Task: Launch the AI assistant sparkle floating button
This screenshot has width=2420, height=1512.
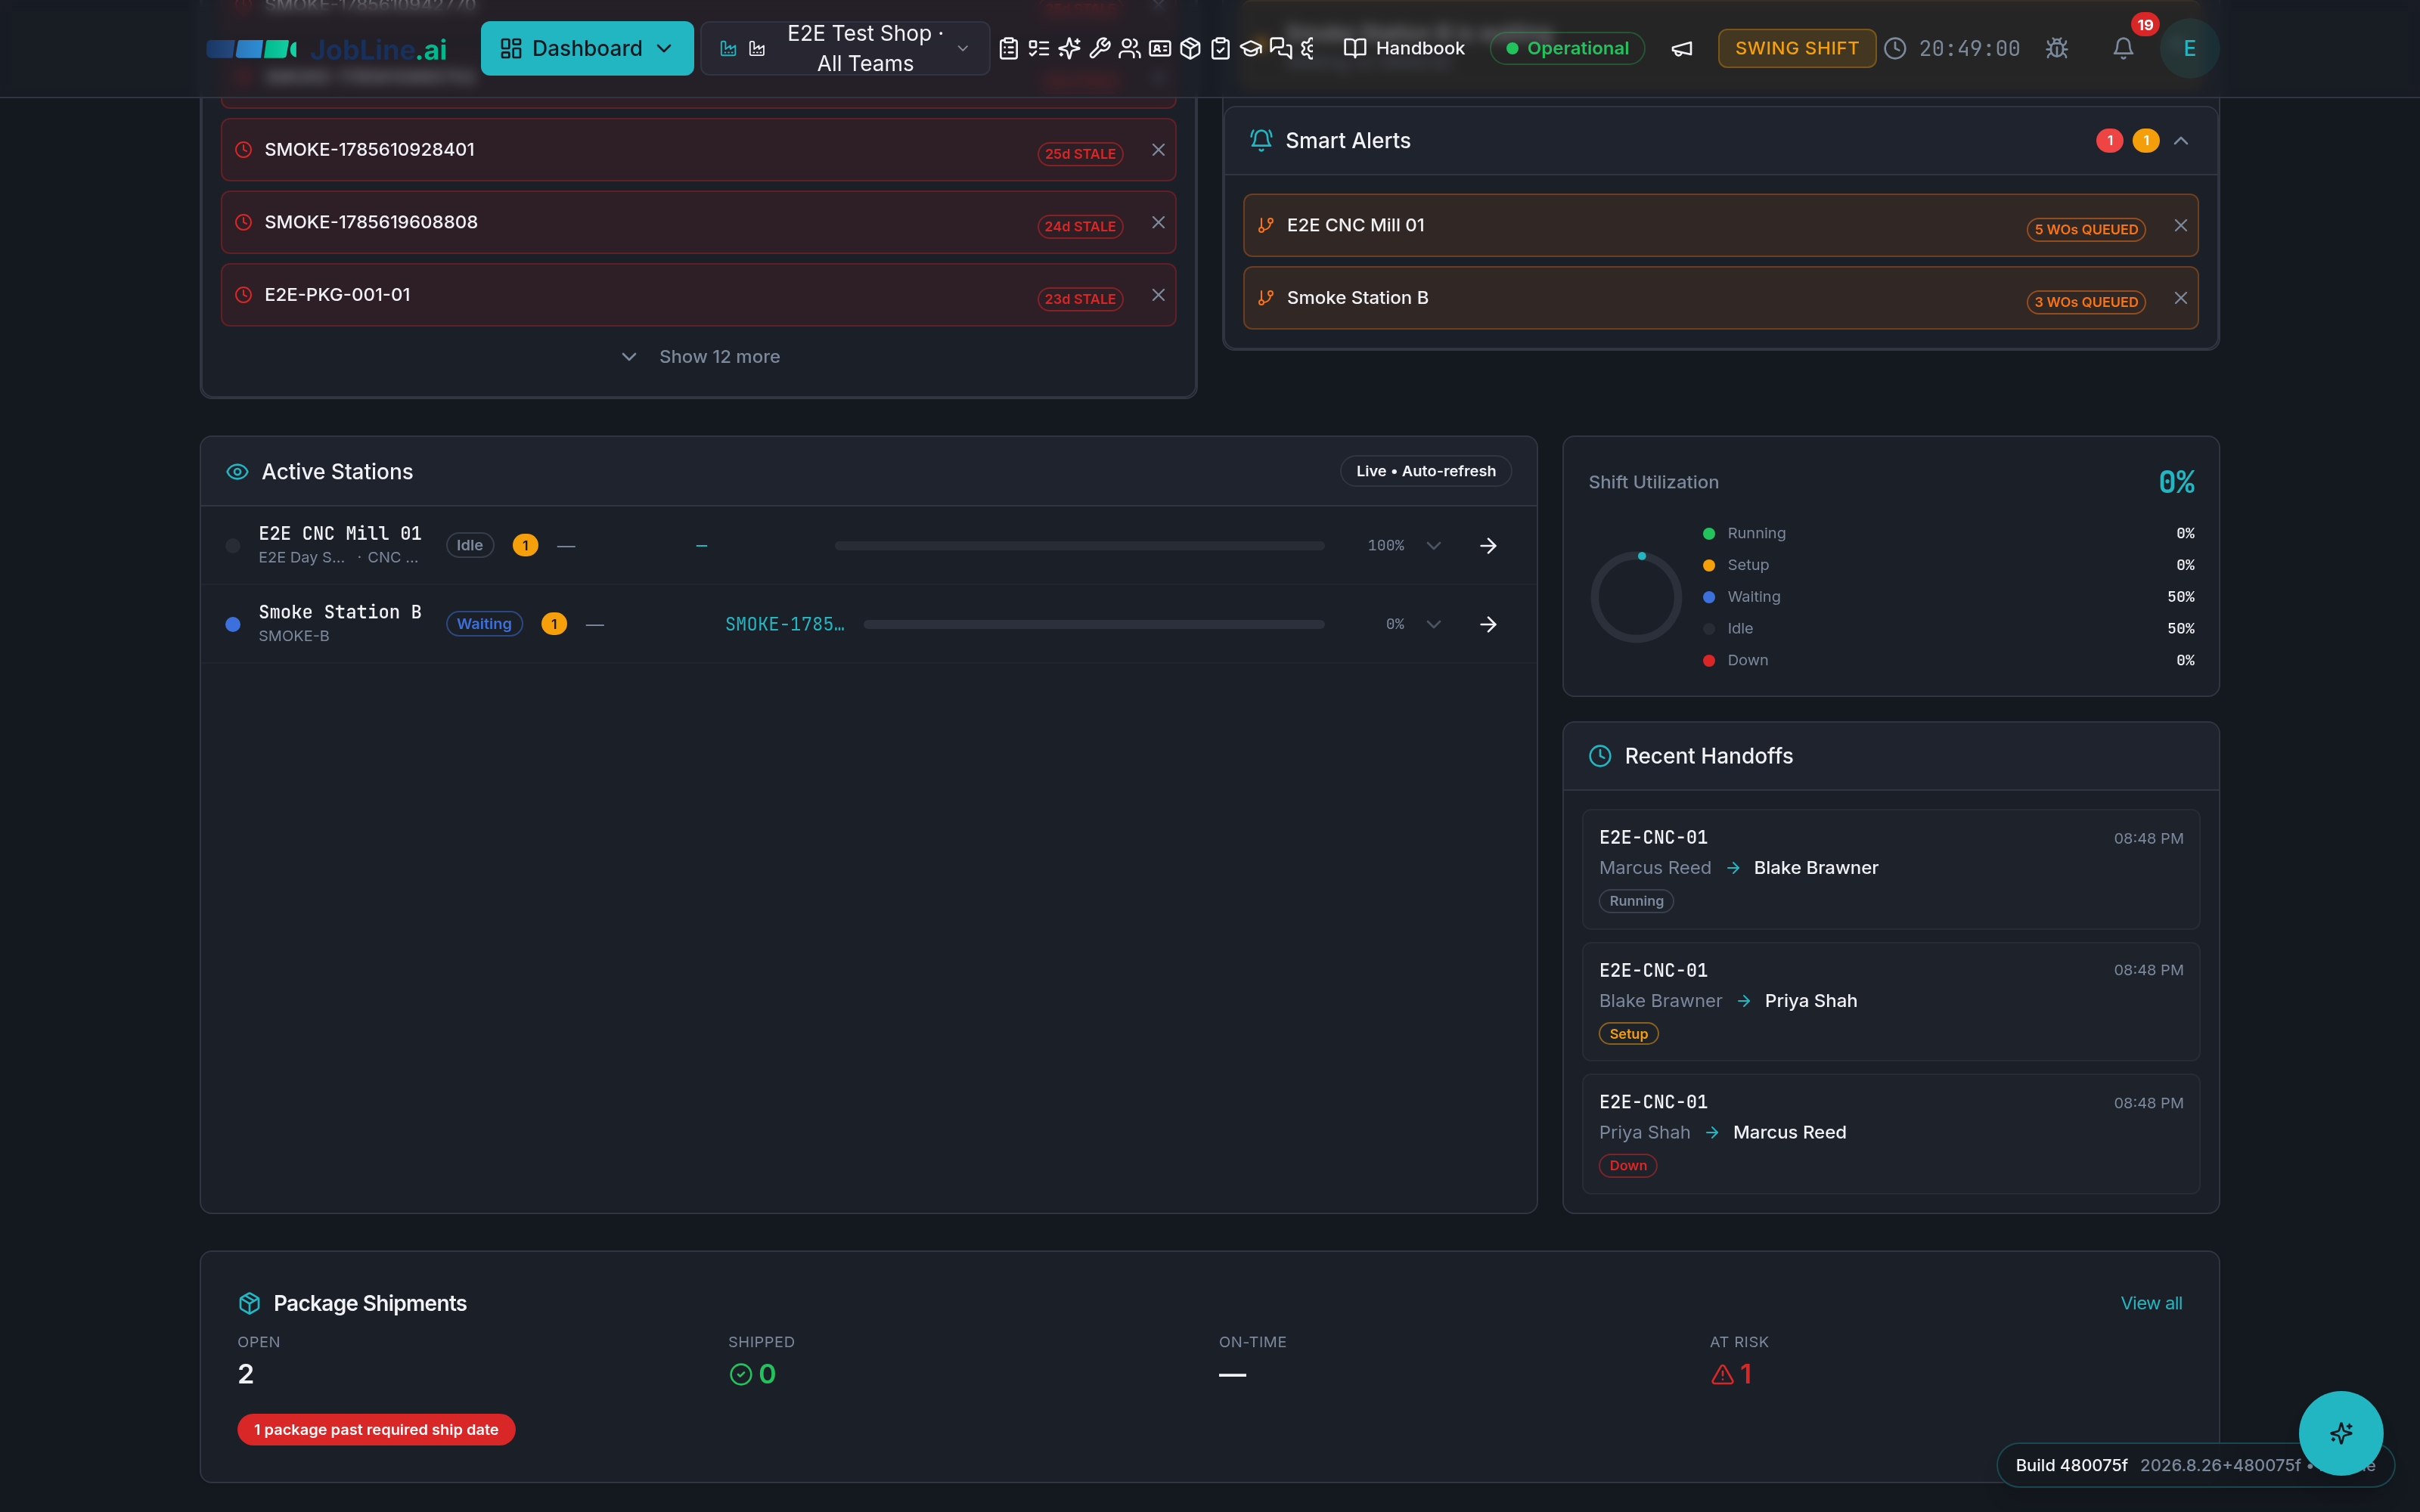Action: point(2340,1433)
